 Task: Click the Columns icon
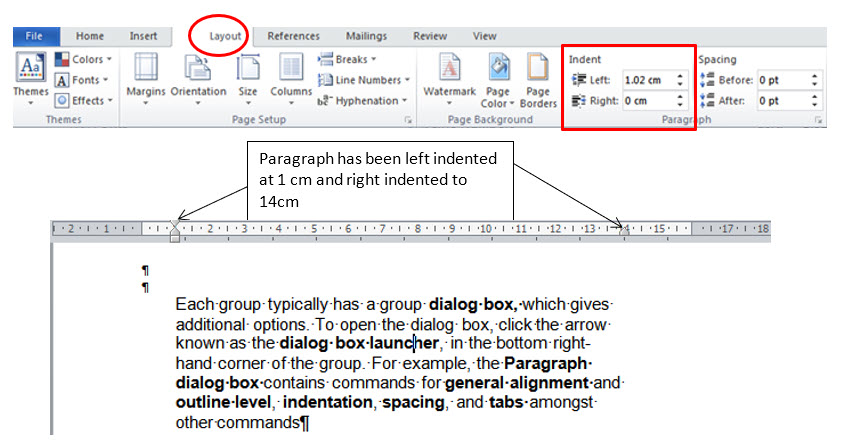[x=291, y=67]
